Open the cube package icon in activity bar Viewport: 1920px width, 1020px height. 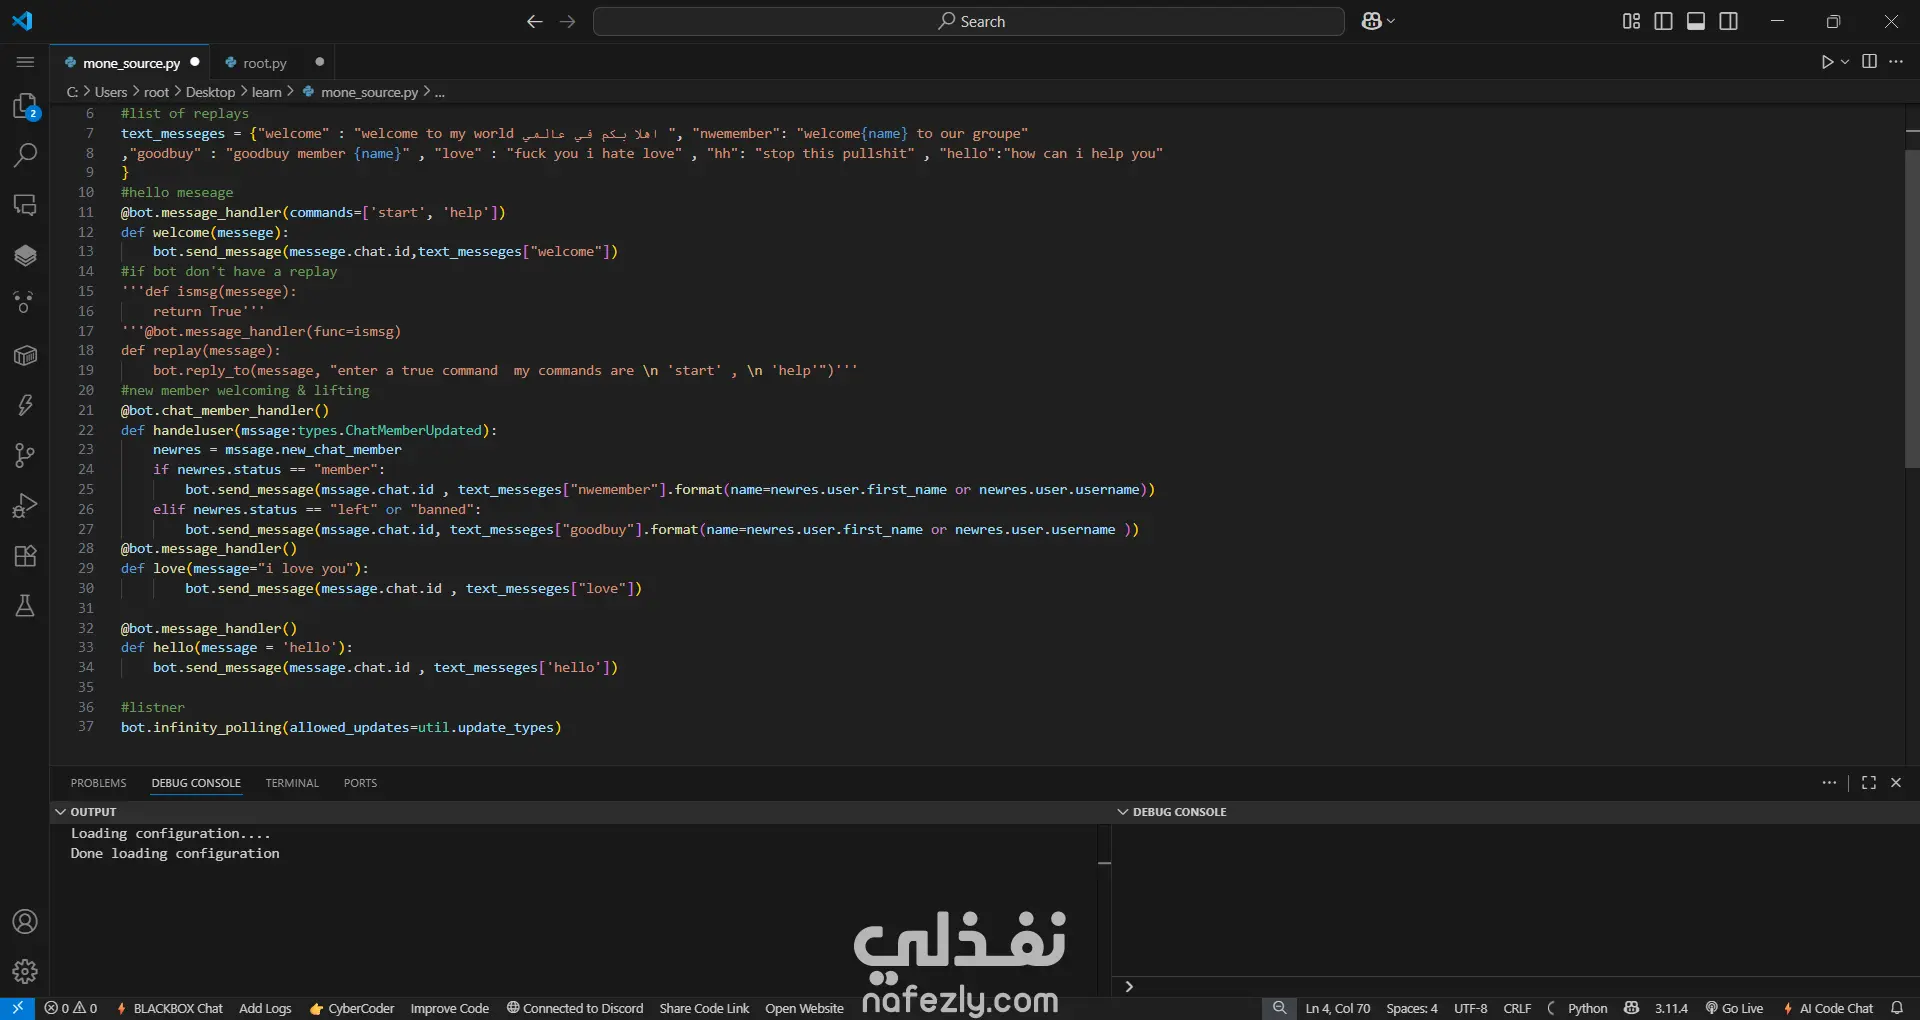point(25,356)
